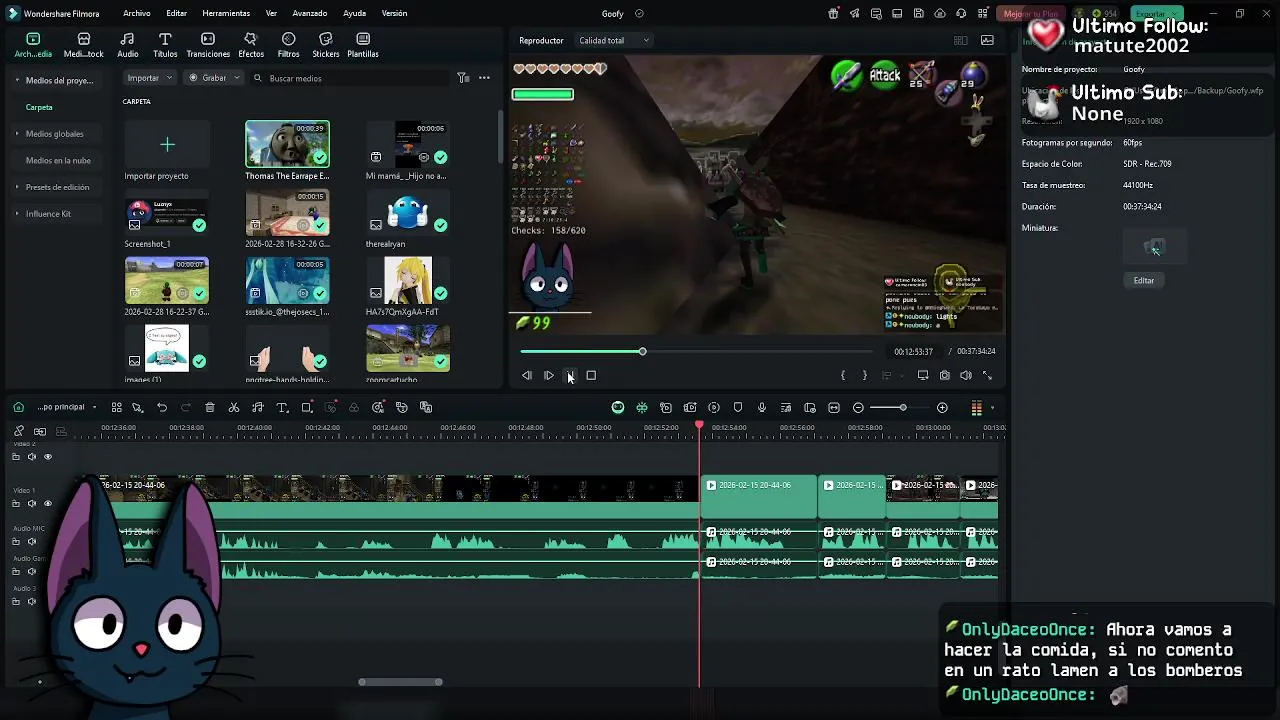Click the home icon left of project principal
This screenshot has width=1280, height=720.
click(x=18, y=407)
